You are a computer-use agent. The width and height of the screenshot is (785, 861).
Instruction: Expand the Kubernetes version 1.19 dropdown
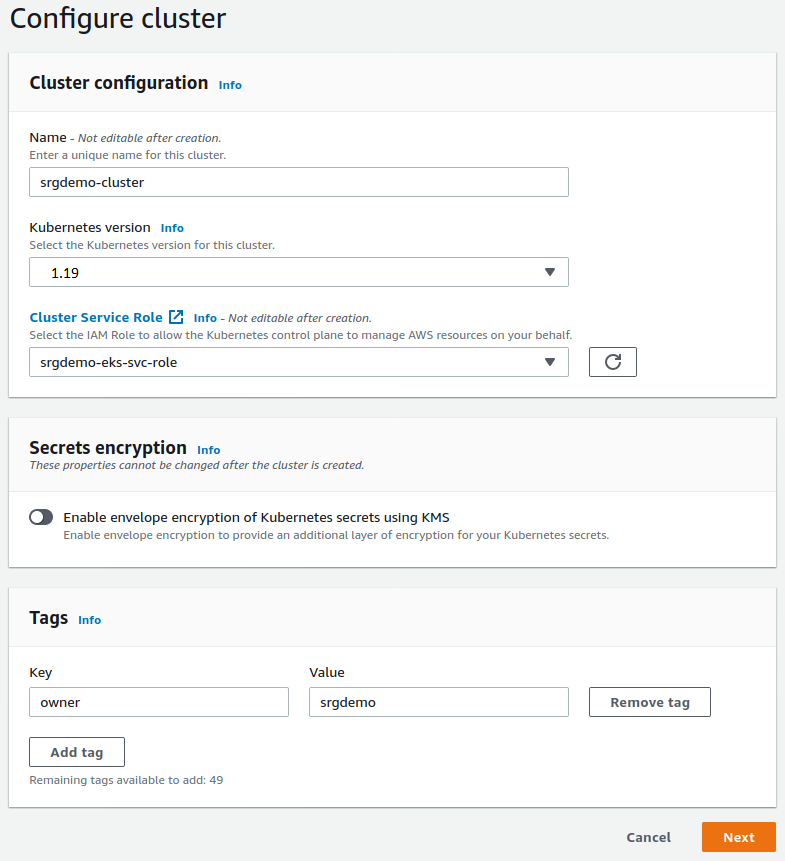(298, 272)
